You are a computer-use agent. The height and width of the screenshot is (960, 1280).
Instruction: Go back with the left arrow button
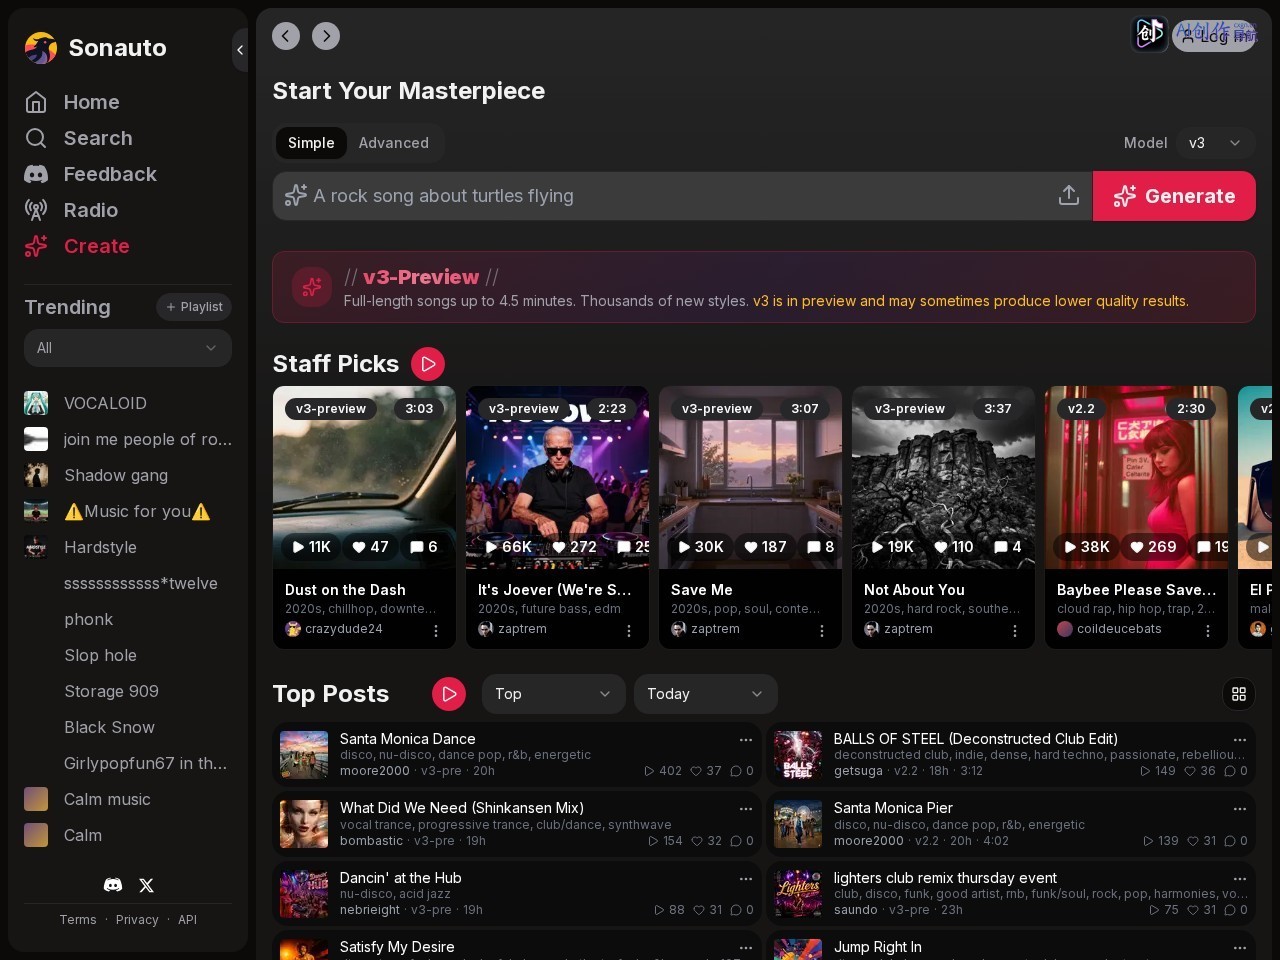click(x=286, y=36)
